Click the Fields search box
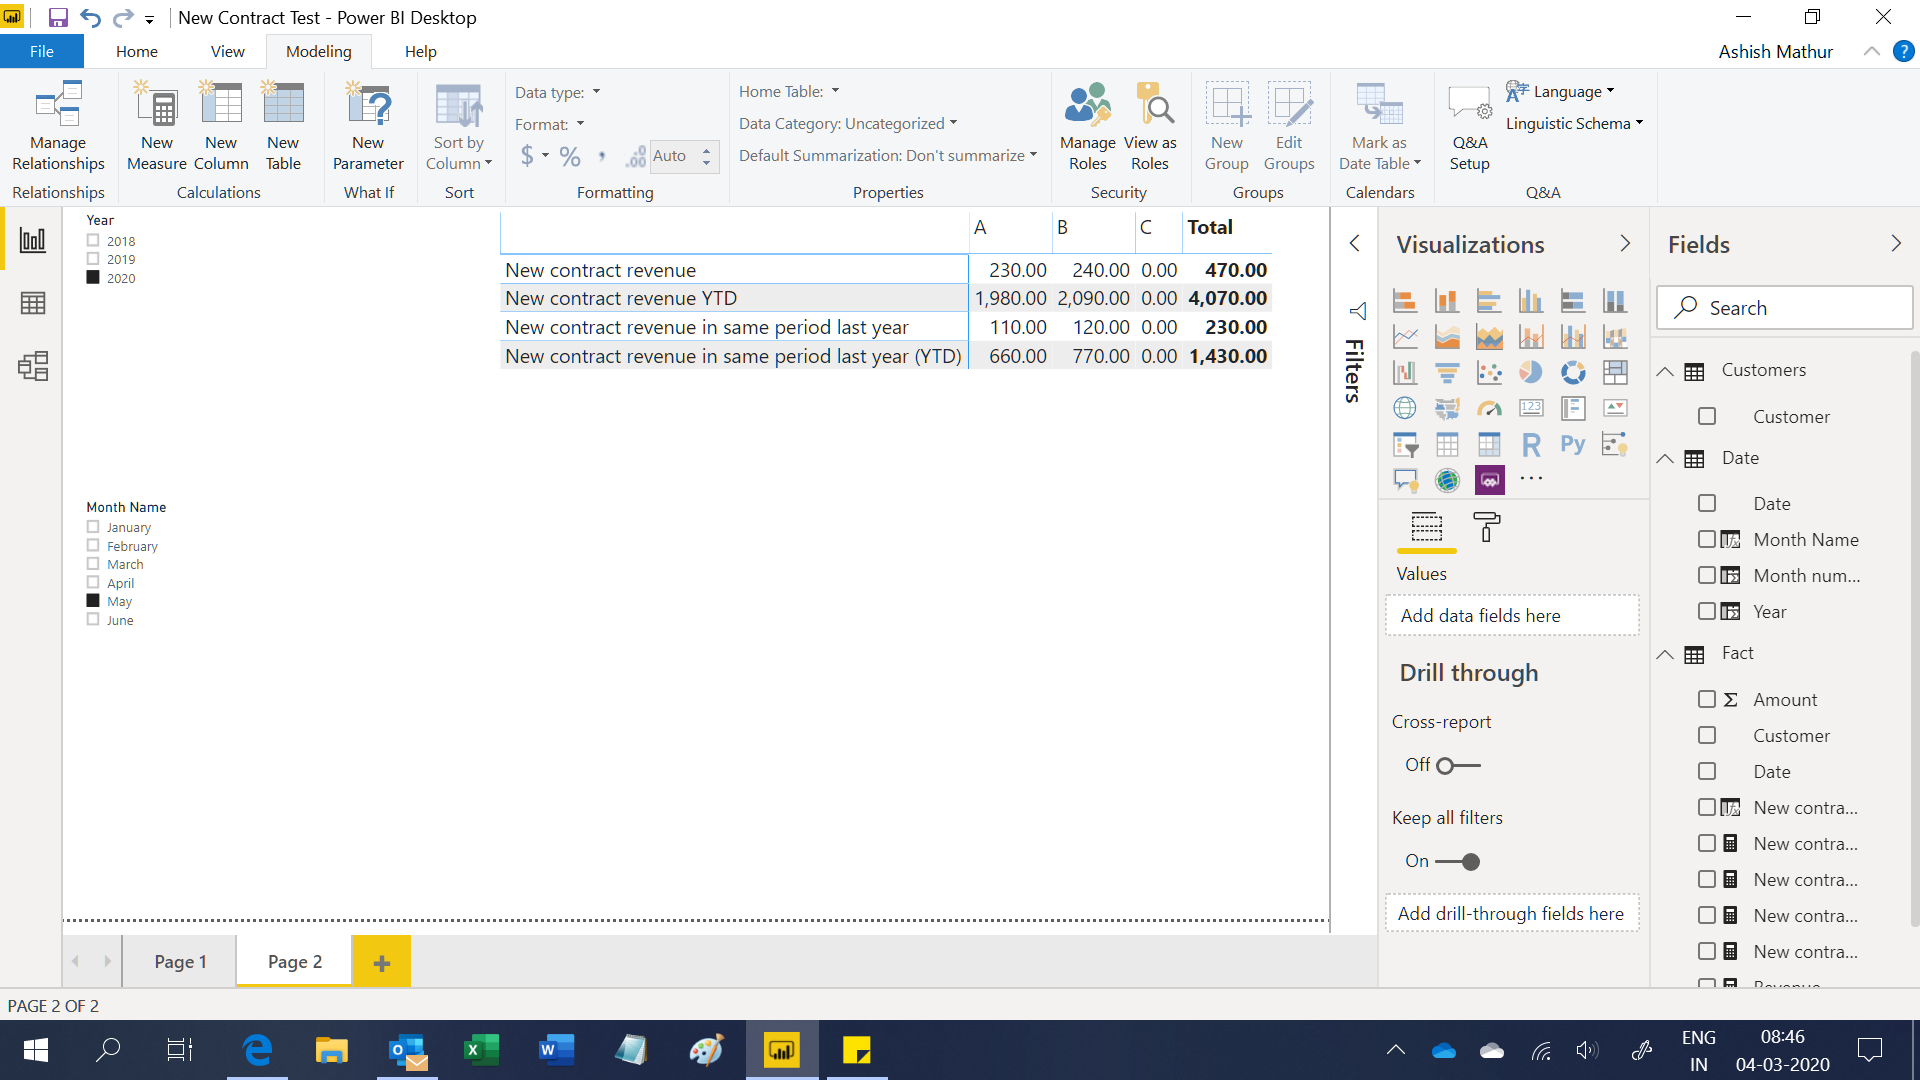The image size is (1920, 1080). pyautogui.click(x=1785, y=308)
